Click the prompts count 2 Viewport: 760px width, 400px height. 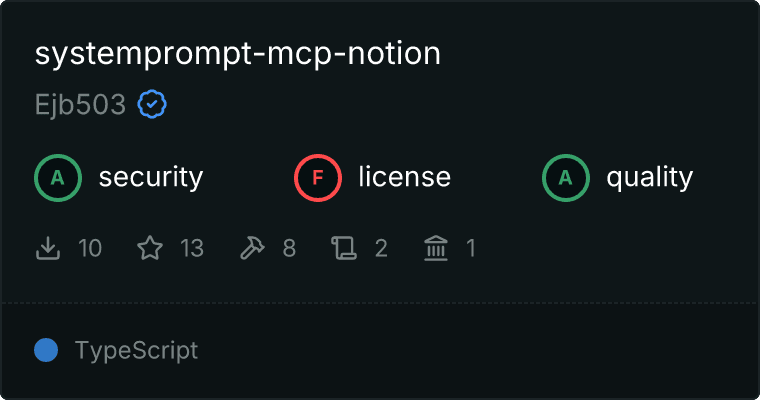381,248
